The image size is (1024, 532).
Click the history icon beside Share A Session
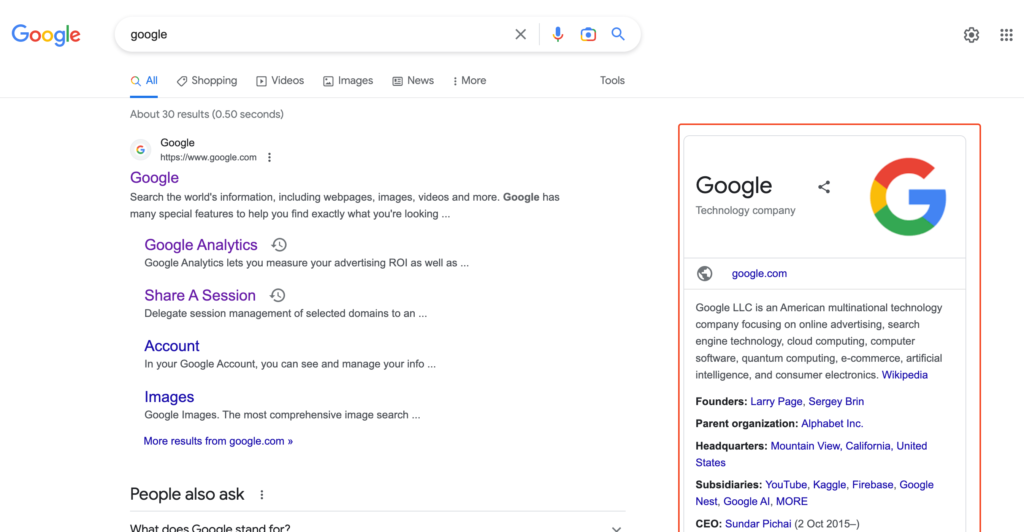(x=278, y=295)
